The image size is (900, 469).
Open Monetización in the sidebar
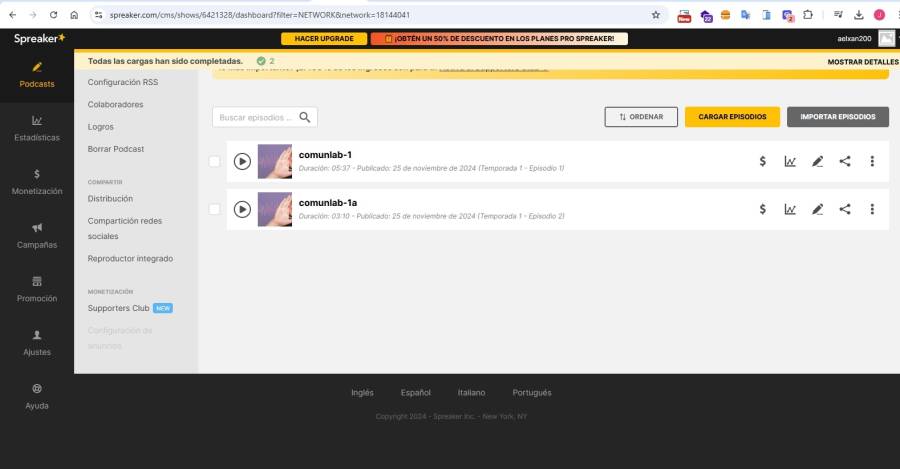point(37,183)
